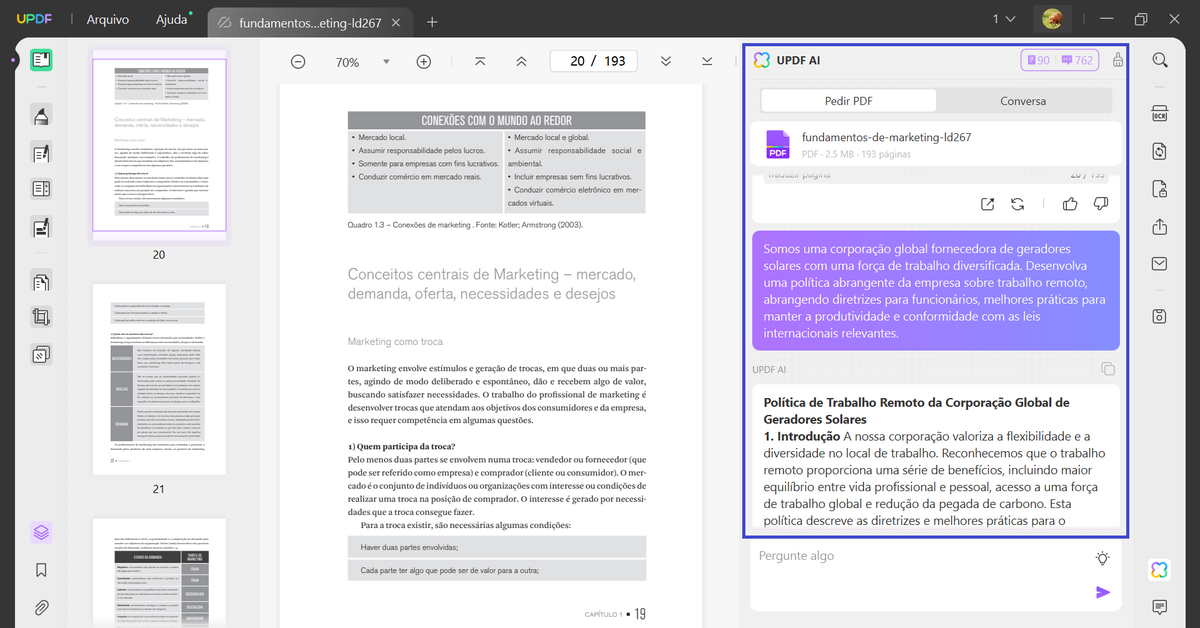Open the prompt suggestions lightbulb

pos(1103,558)
